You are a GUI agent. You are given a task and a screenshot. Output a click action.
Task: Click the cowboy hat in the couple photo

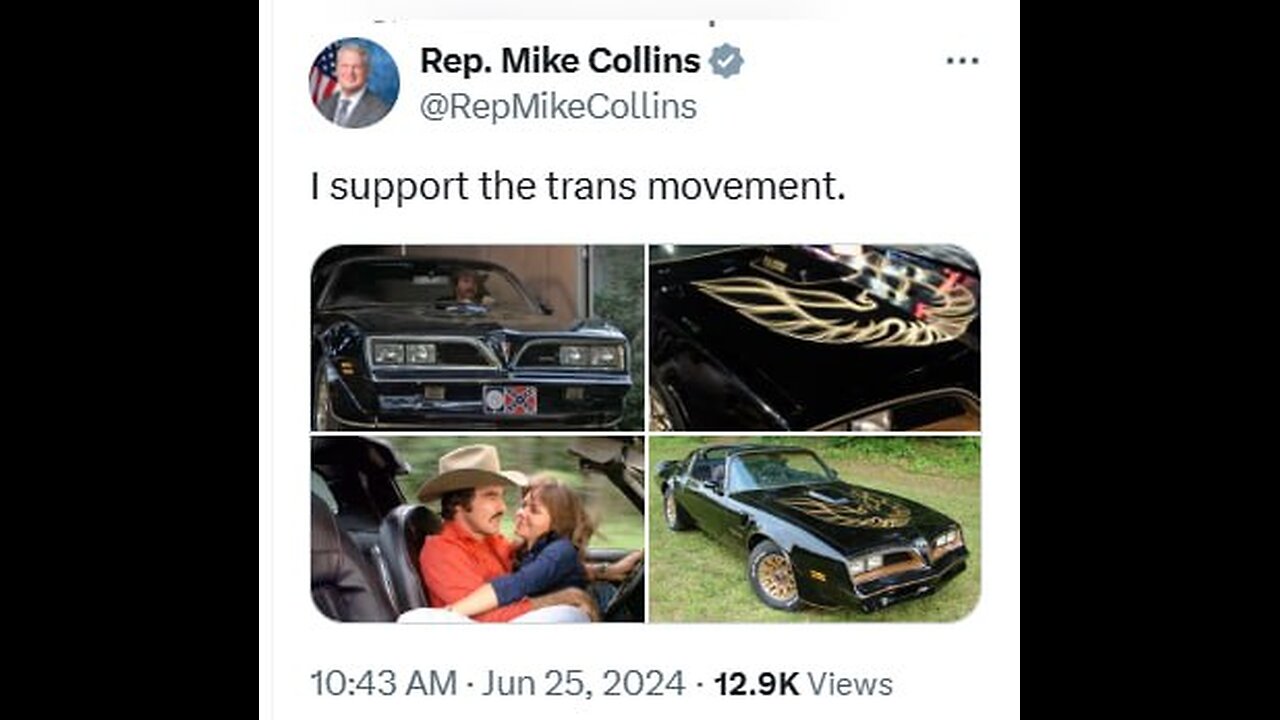470,470
